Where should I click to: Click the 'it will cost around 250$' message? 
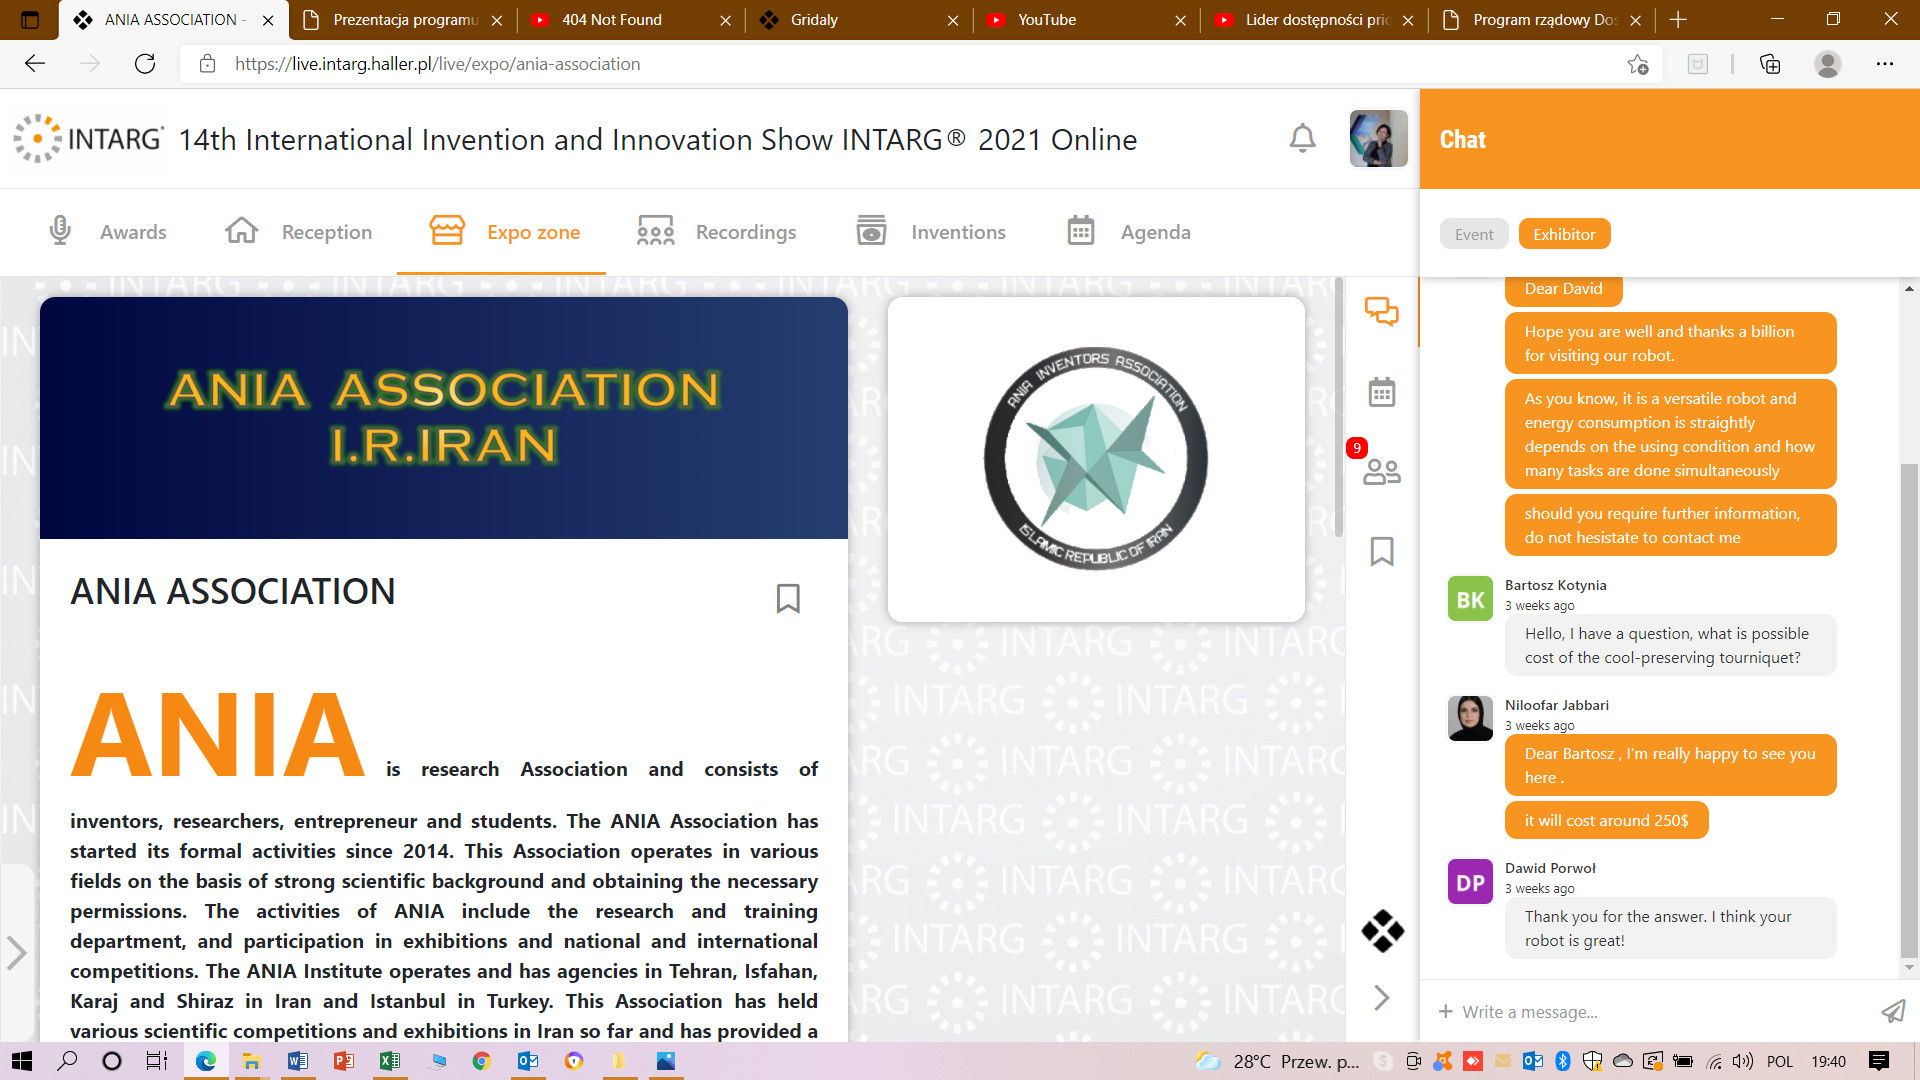[x=1606, y=820]
